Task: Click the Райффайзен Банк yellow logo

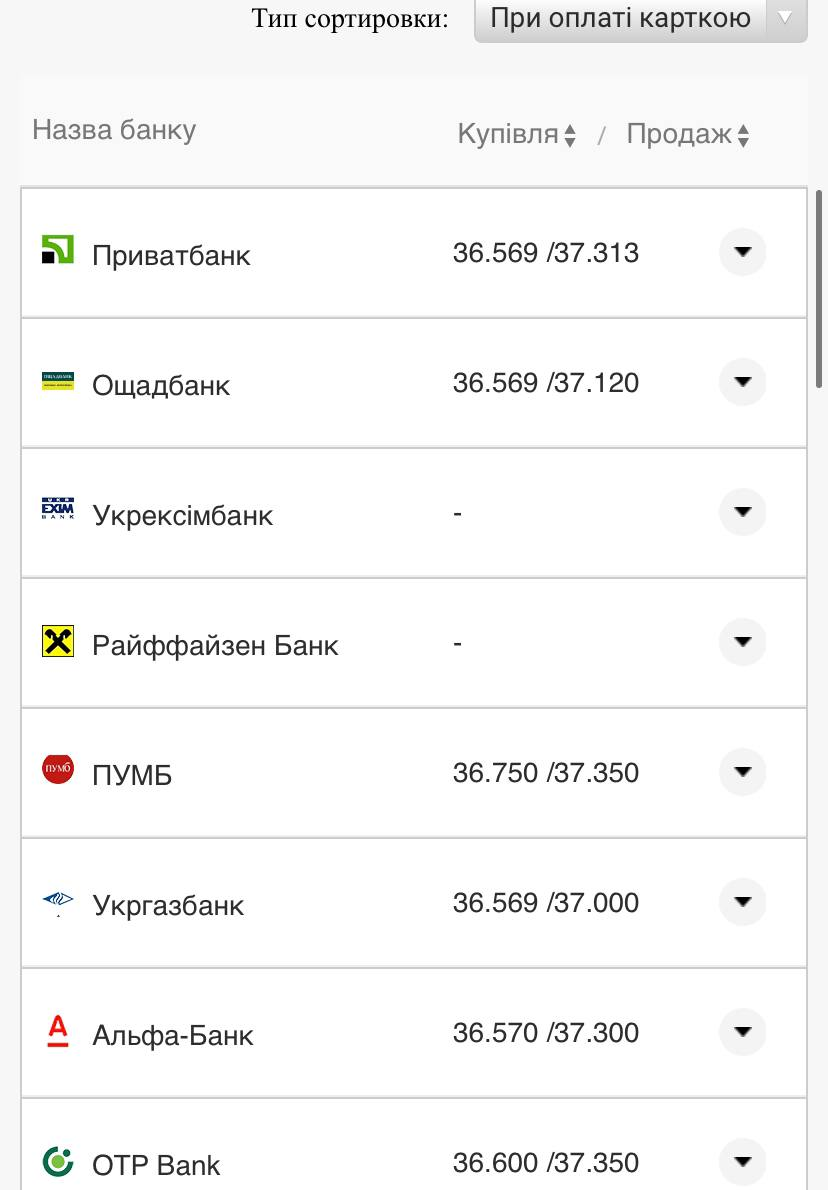Action: click(58, 641)
